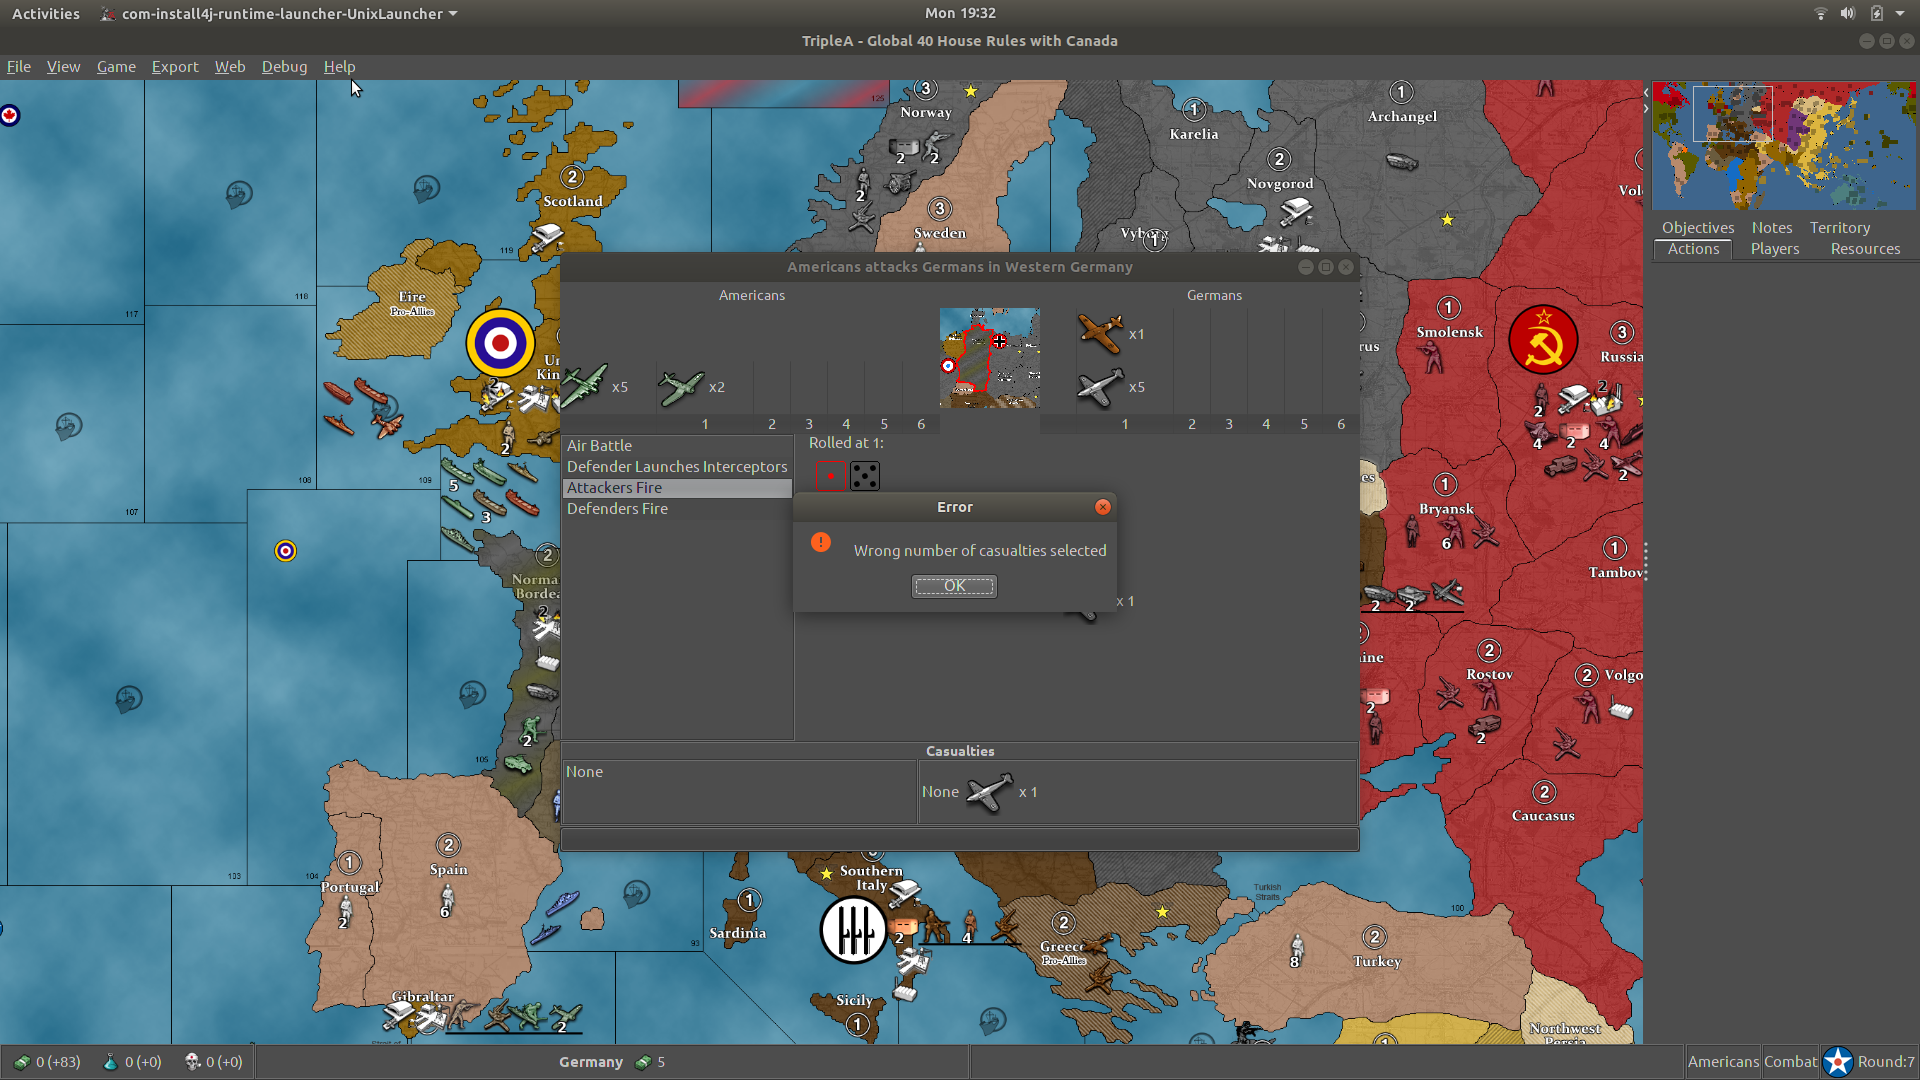The width and height of the screenshot is (1920, 1080).
Task: Click the Portugal territory label
Action: click(350, 887)
